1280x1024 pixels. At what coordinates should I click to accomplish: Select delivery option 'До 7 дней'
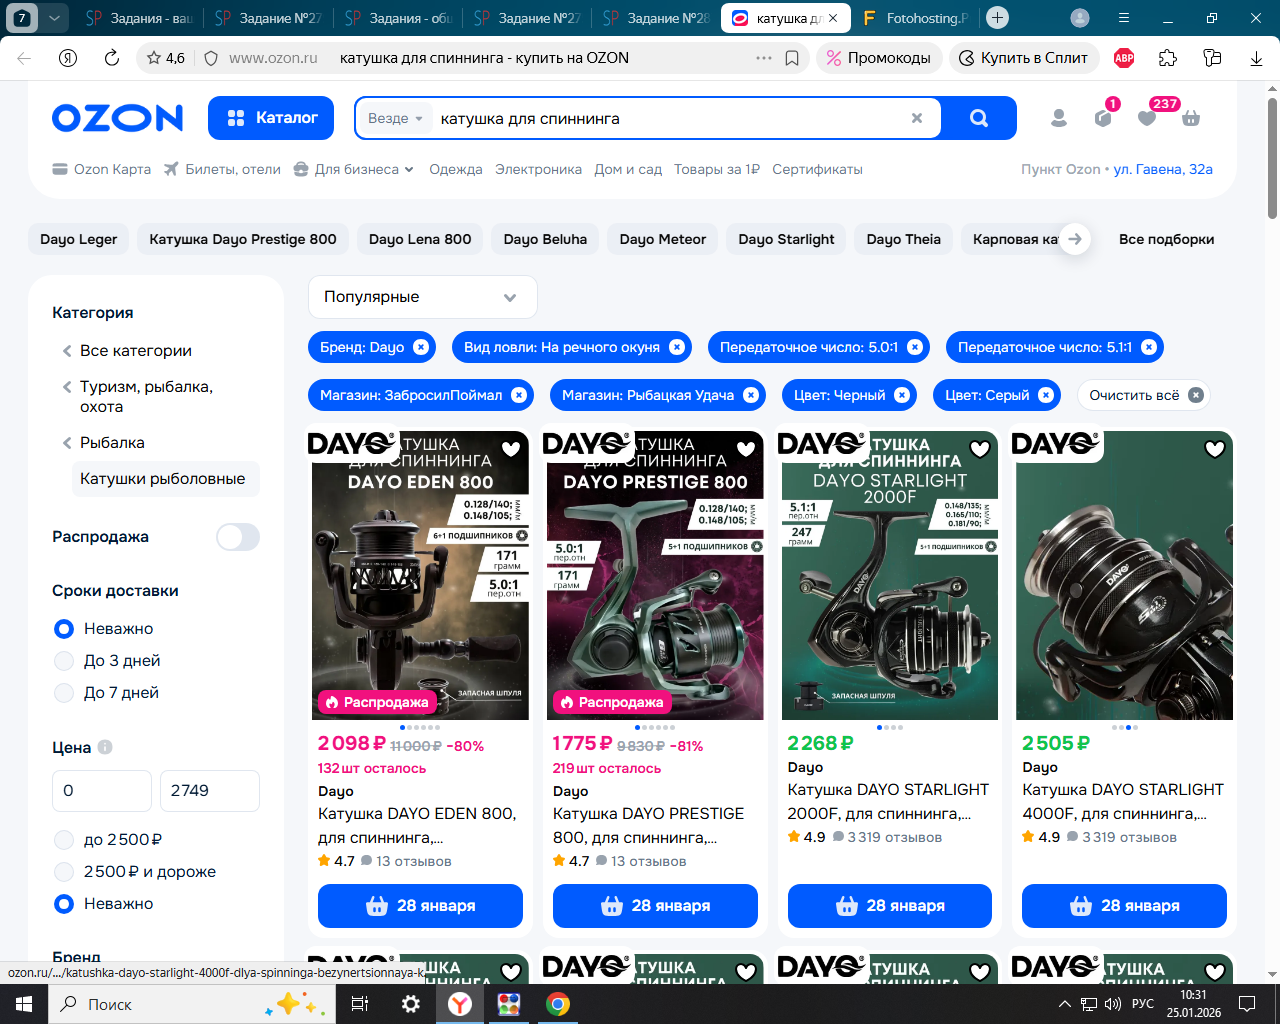(x=64, y=693)
